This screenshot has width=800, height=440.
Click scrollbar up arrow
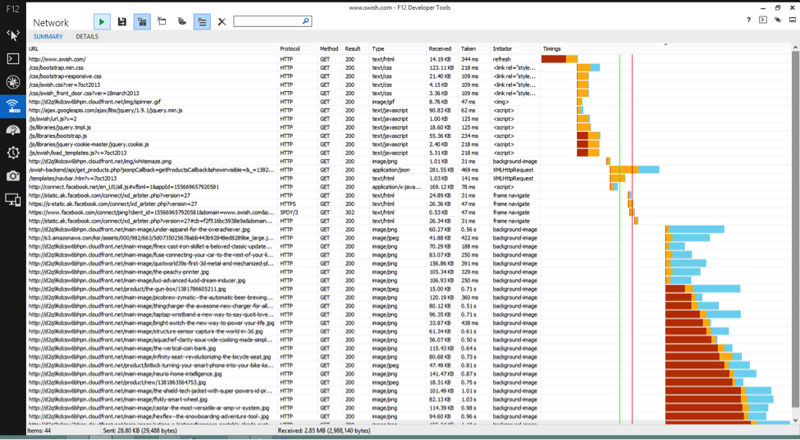click(x=795, y=48)
